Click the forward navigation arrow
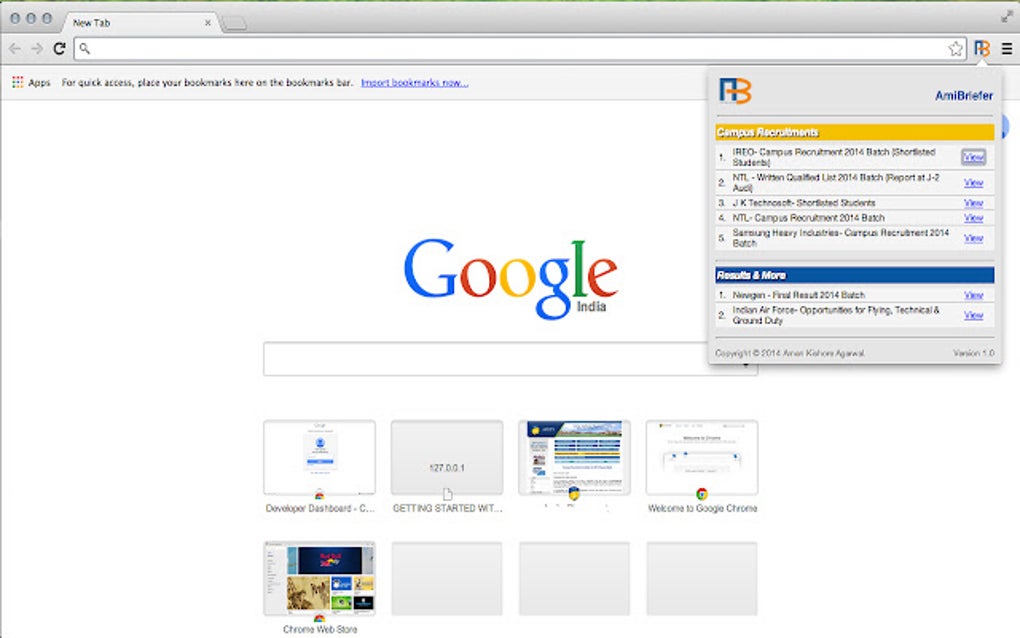1020x638 pixels. click(x=37, y=47)
